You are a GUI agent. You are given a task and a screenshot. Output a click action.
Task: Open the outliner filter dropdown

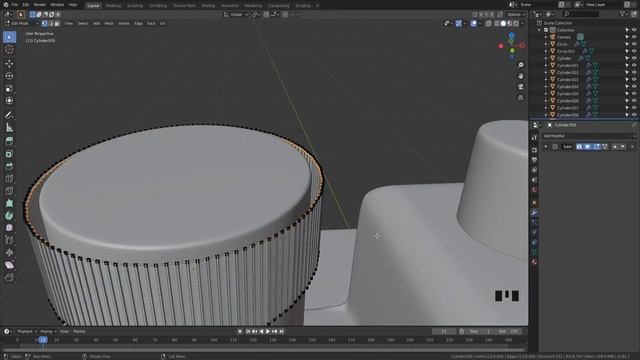pyautogui.click(x=624, y=14)
